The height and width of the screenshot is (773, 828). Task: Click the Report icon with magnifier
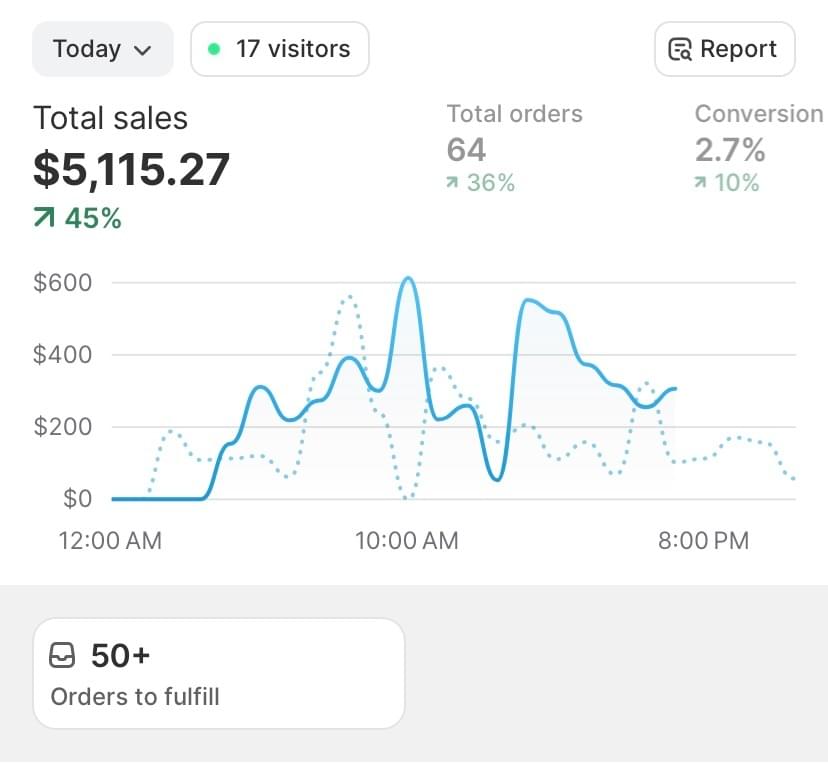(x=680, y=50)
